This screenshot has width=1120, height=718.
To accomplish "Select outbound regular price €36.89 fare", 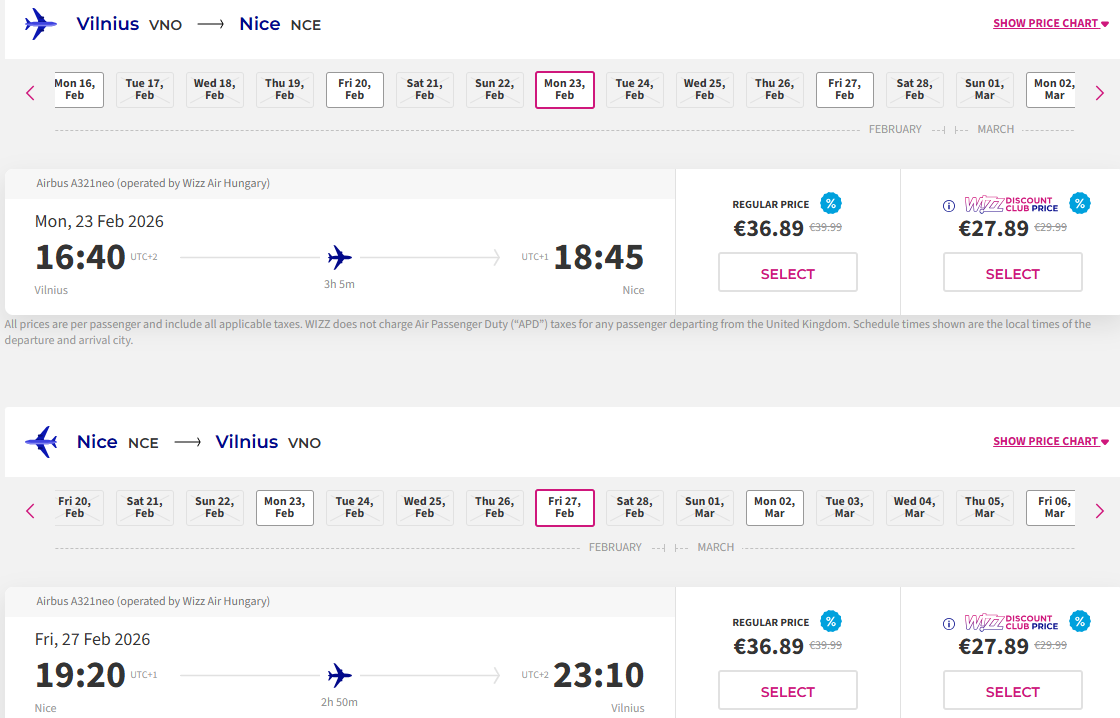I will 788,273.
